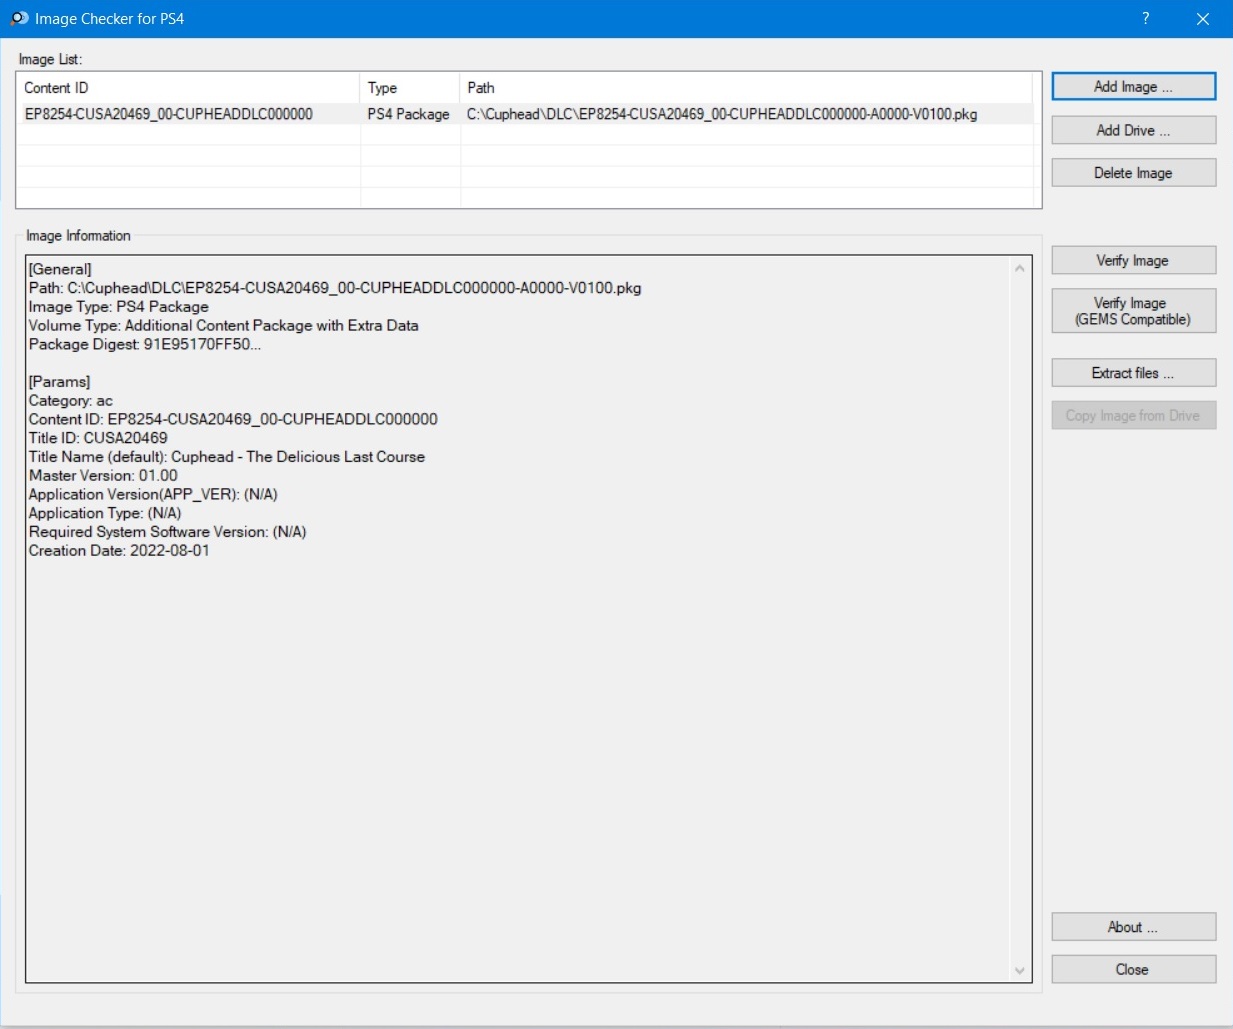Click the Close button at bottom right
This screenshot has width=1233, height=1029.
[x=1133, y=969]
